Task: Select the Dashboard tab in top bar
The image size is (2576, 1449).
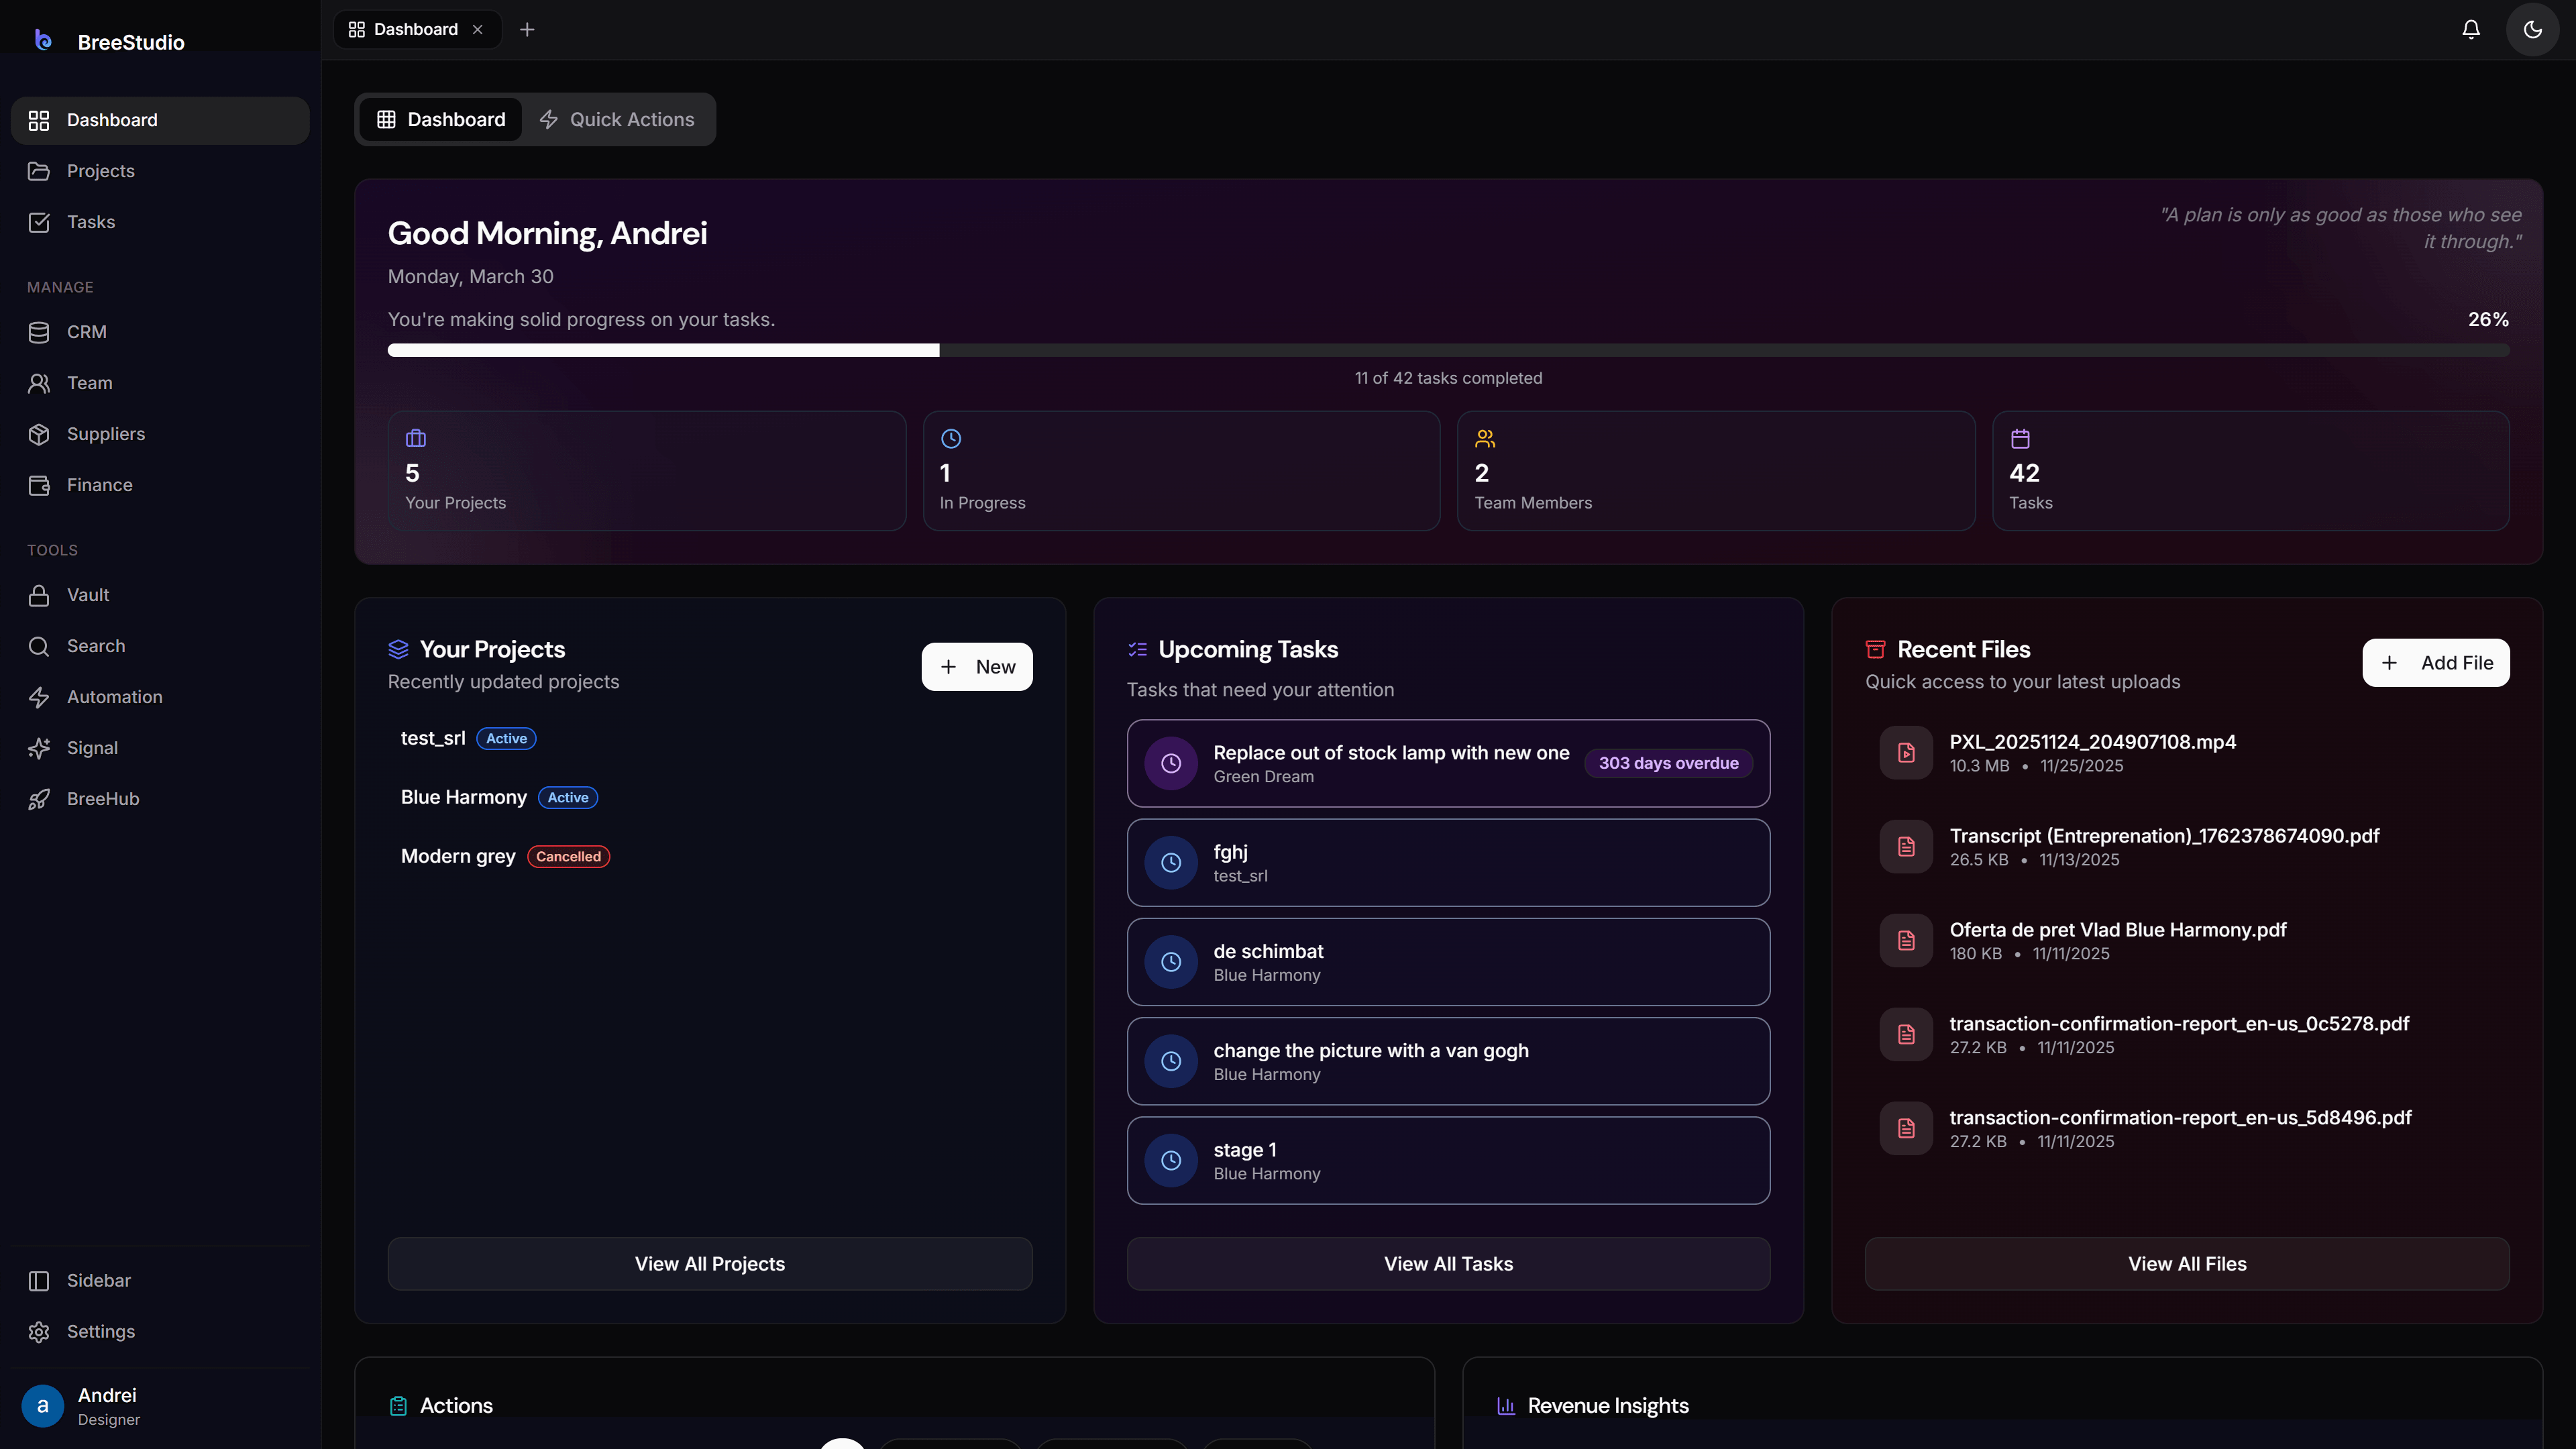Action: 417,30
